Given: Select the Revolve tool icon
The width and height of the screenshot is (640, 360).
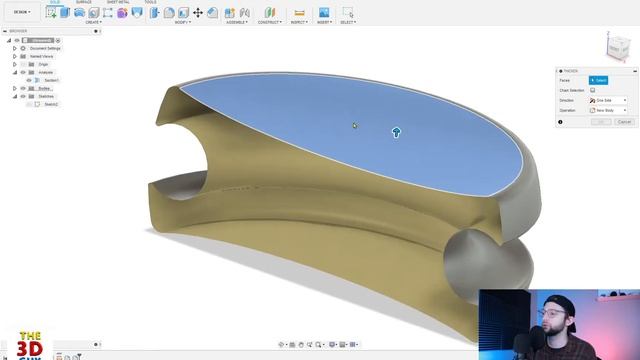Looking at the screenshot, I should tap(79, 13).
